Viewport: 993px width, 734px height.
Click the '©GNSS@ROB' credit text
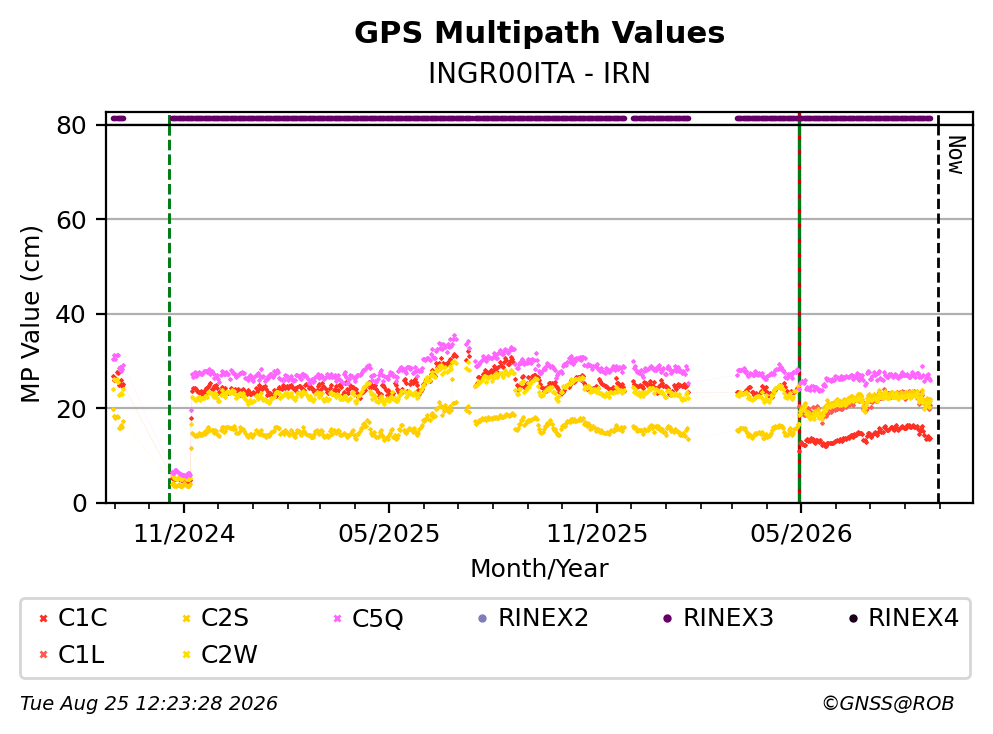pyautogui.click(x=888, y=704)
